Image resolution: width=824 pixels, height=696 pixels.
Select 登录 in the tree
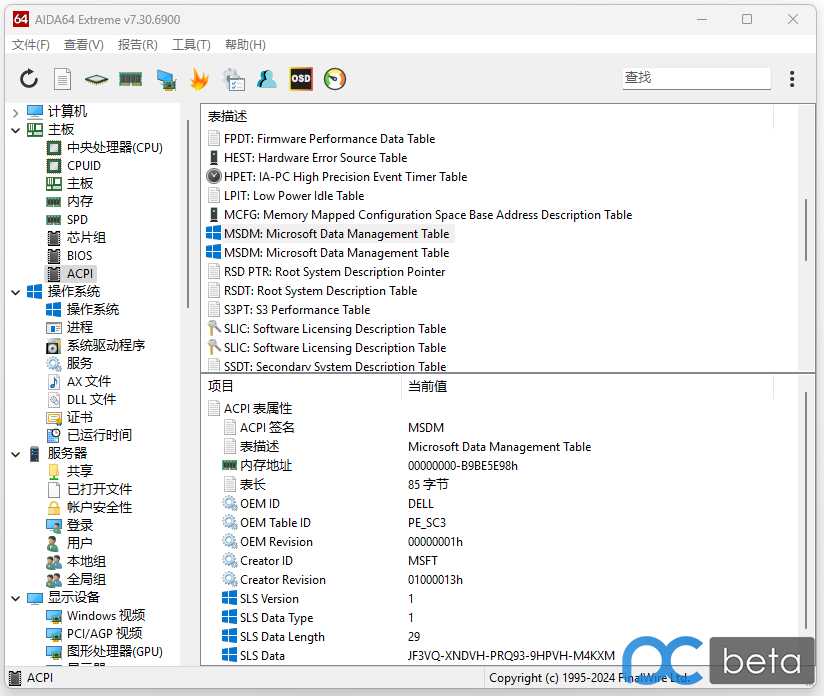tap(70, 525)
